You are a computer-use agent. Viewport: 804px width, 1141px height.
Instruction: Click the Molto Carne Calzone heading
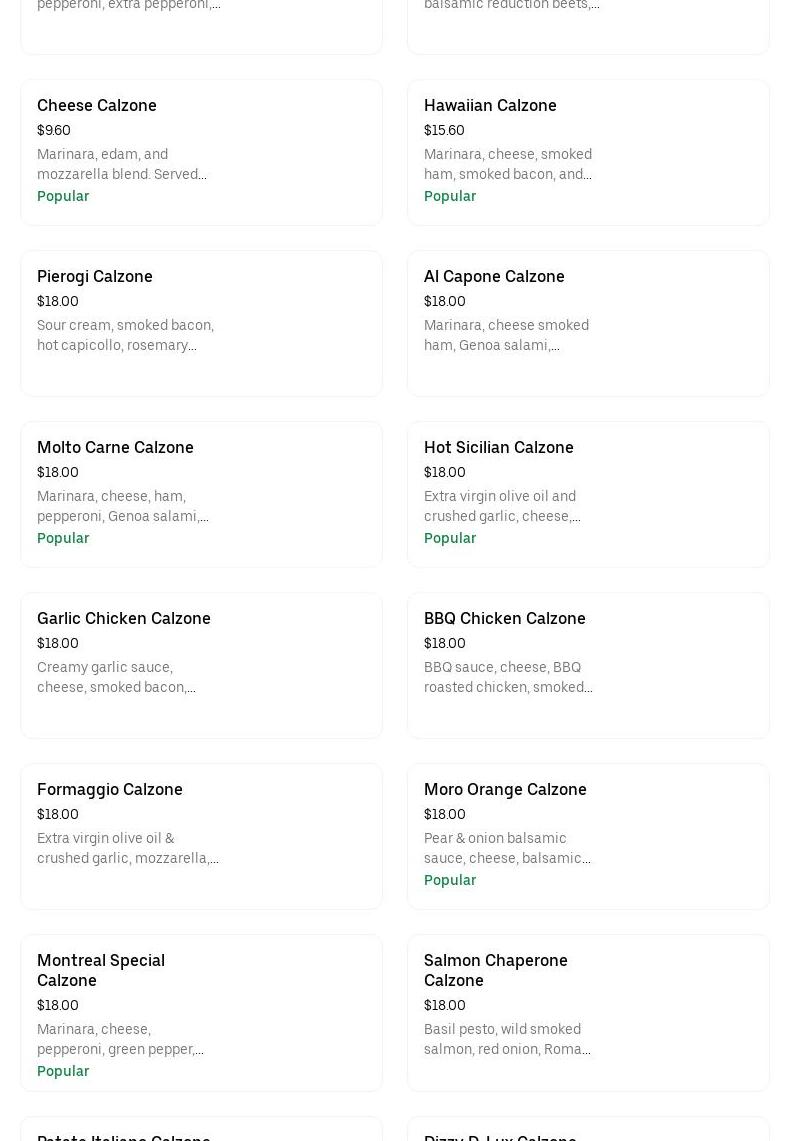[x=115, y=447]
